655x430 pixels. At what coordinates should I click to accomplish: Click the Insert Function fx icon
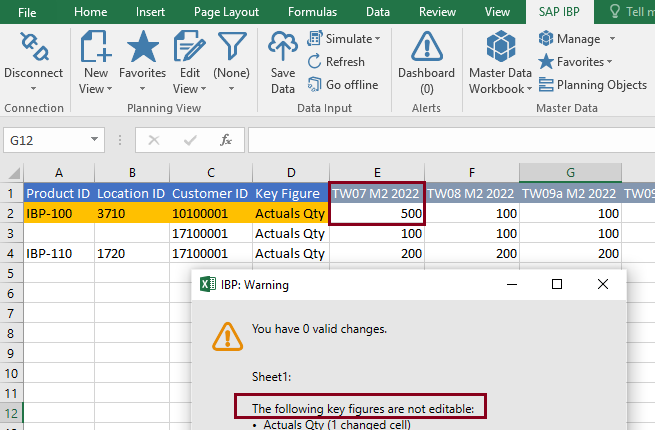(226, 140)
